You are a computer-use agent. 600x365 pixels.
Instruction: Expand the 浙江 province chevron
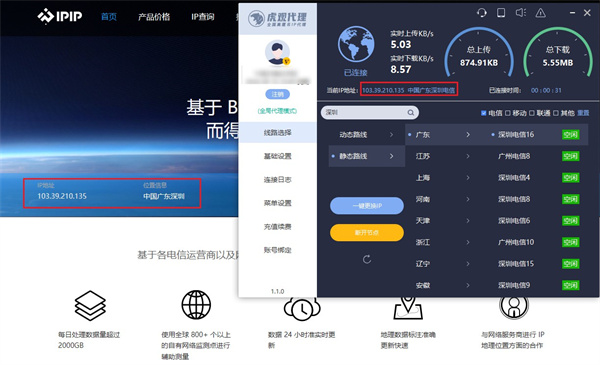click(x=468, y=242)
